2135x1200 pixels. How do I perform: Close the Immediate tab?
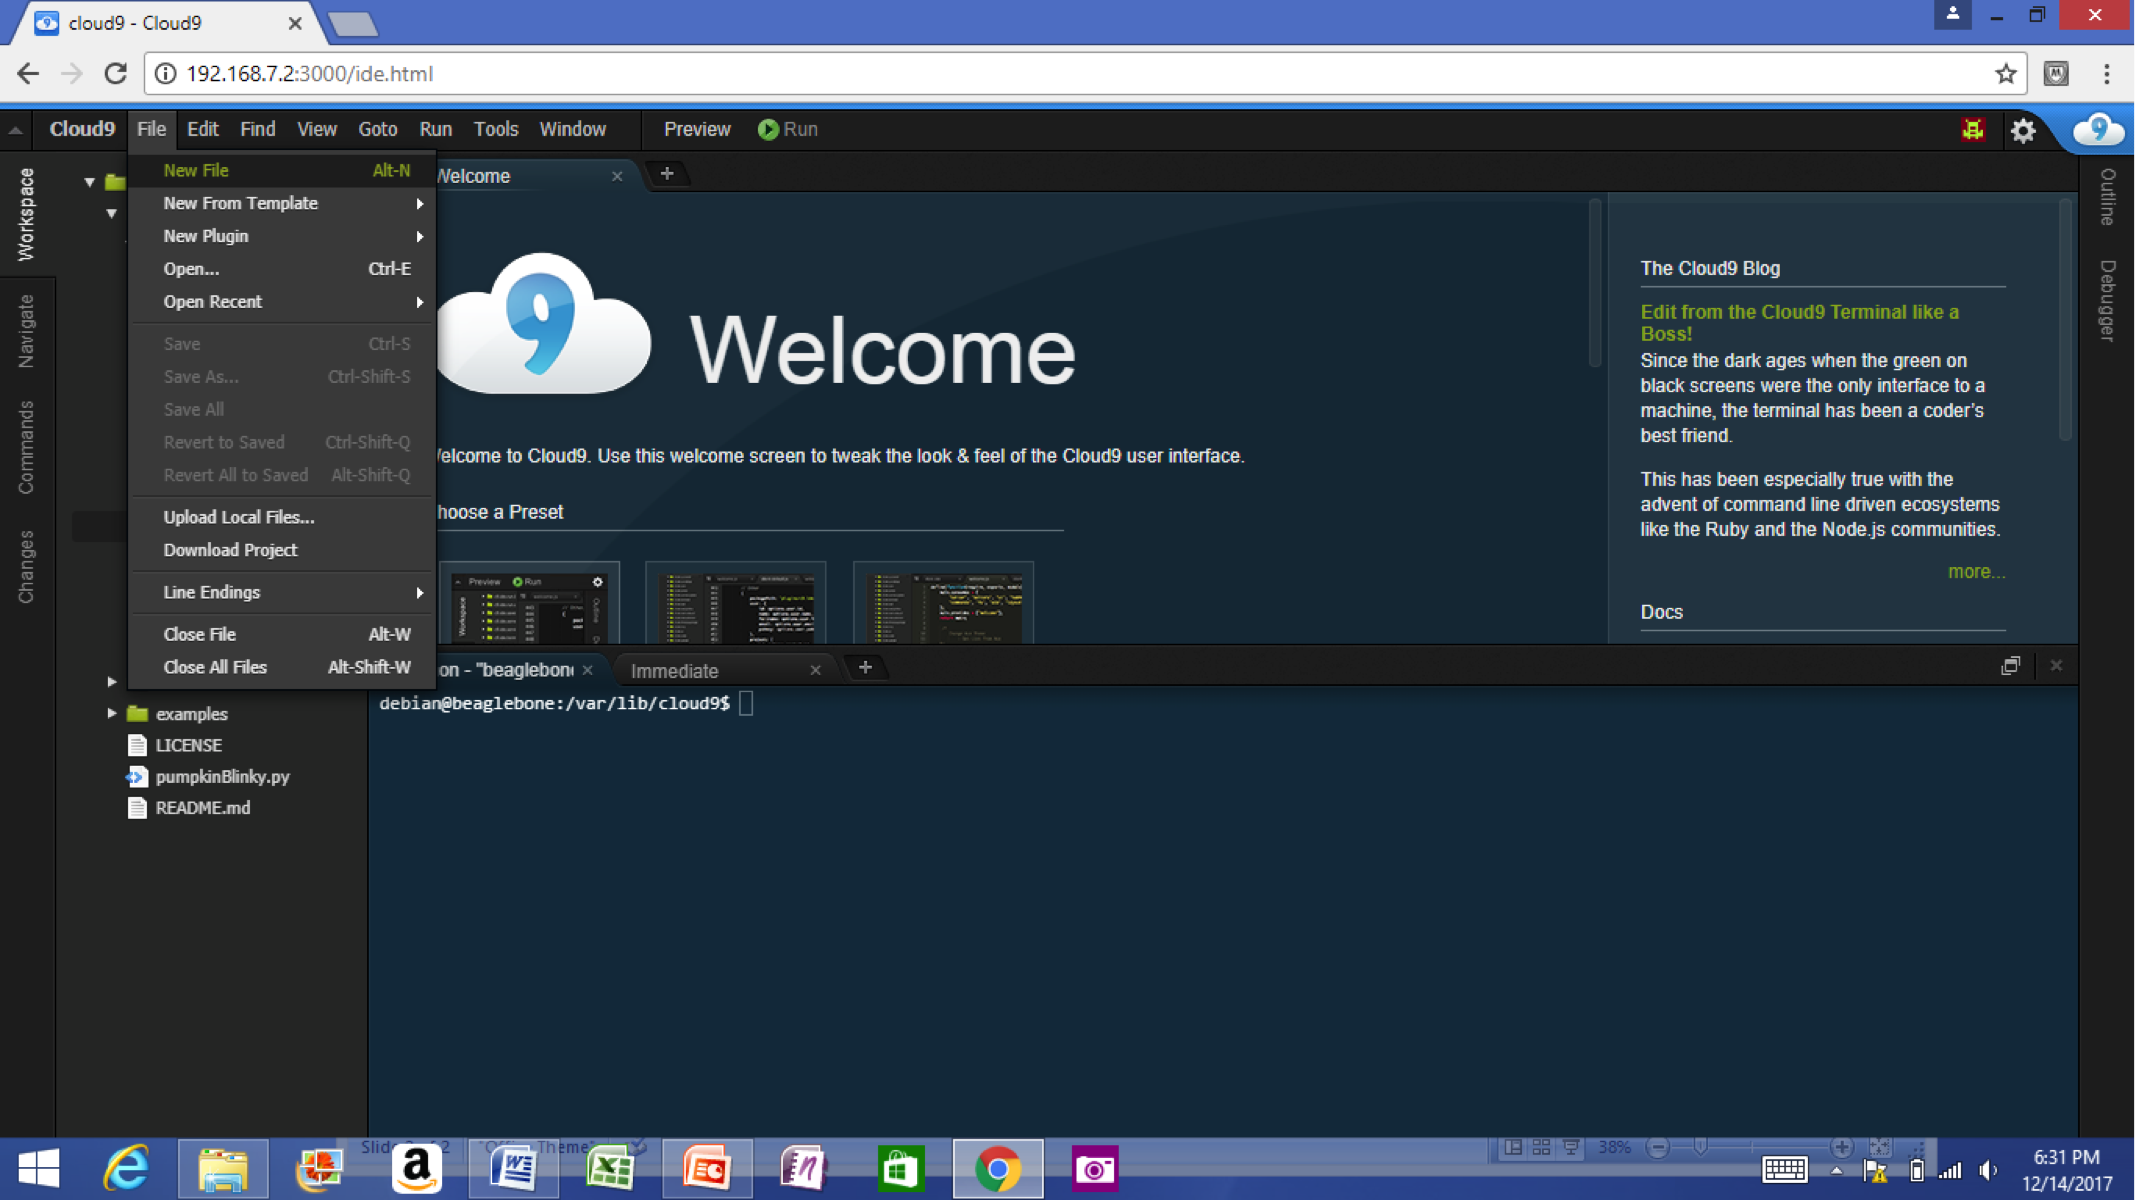pyautogui.click(x=815, y=670)
